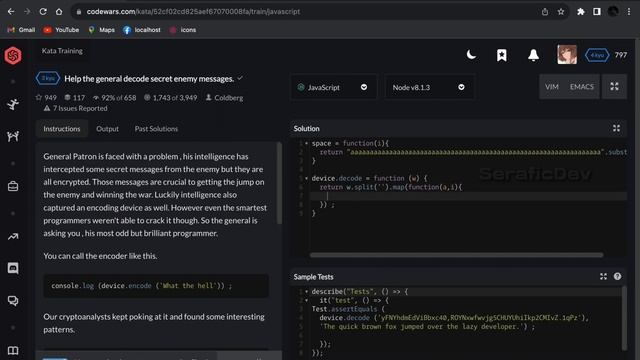Viewport: 640px width, 360px height.
Task: Toggle dark mode moon icon
Action: [471, 55]
